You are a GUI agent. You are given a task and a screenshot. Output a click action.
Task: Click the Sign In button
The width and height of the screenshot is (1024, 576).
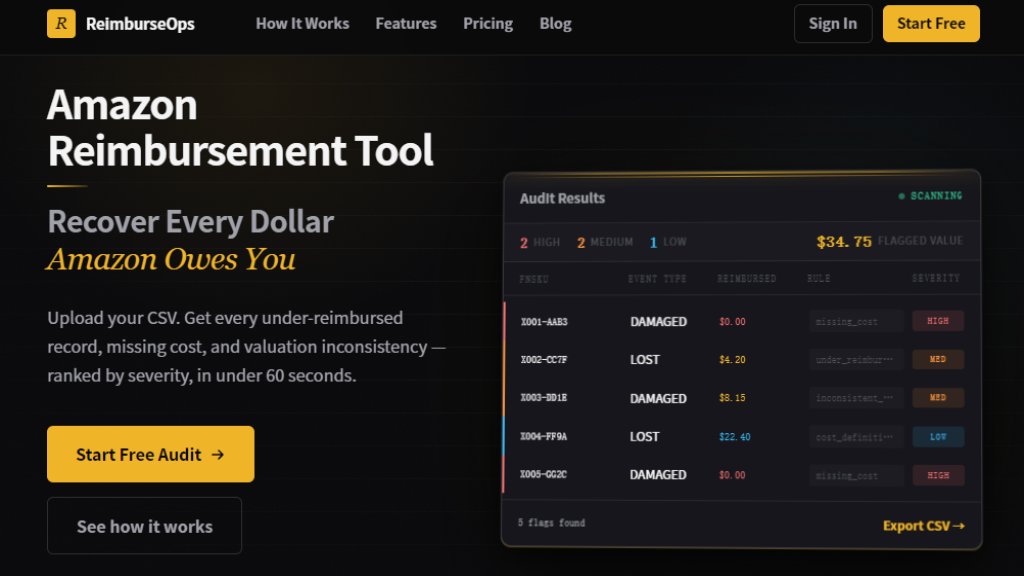833,24
